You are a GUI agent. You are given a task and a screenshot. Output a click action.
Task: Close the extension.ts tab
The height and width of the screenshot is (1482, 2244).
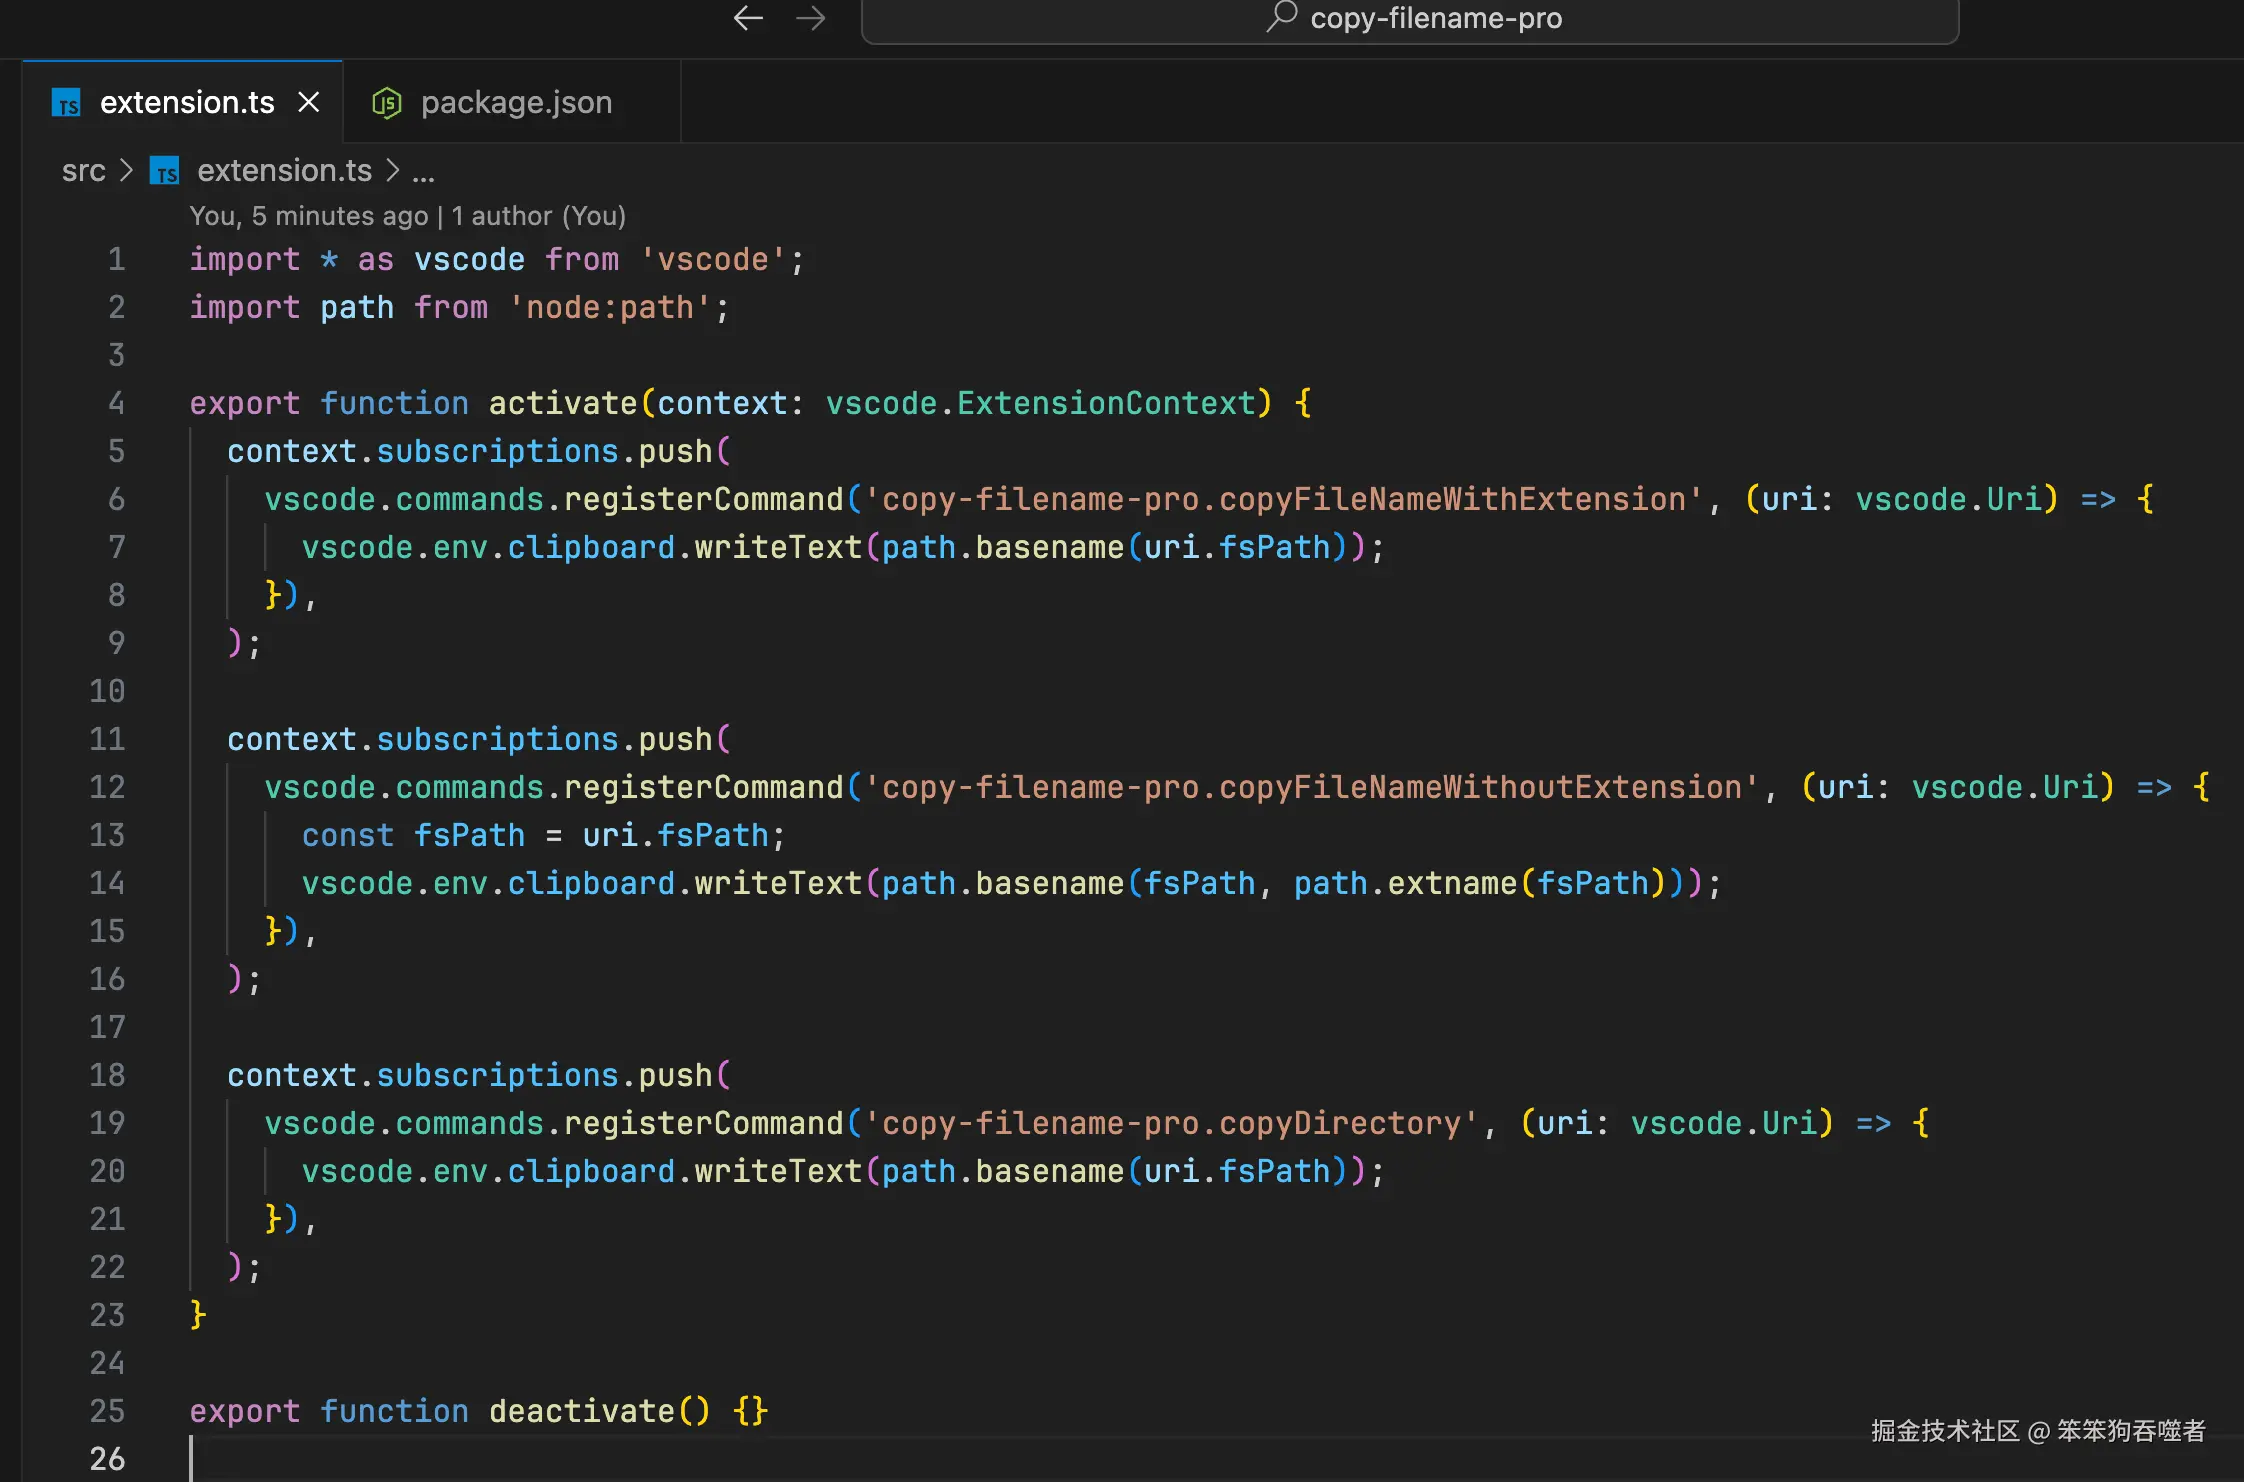pyautogui.click(x=309, y=102)
